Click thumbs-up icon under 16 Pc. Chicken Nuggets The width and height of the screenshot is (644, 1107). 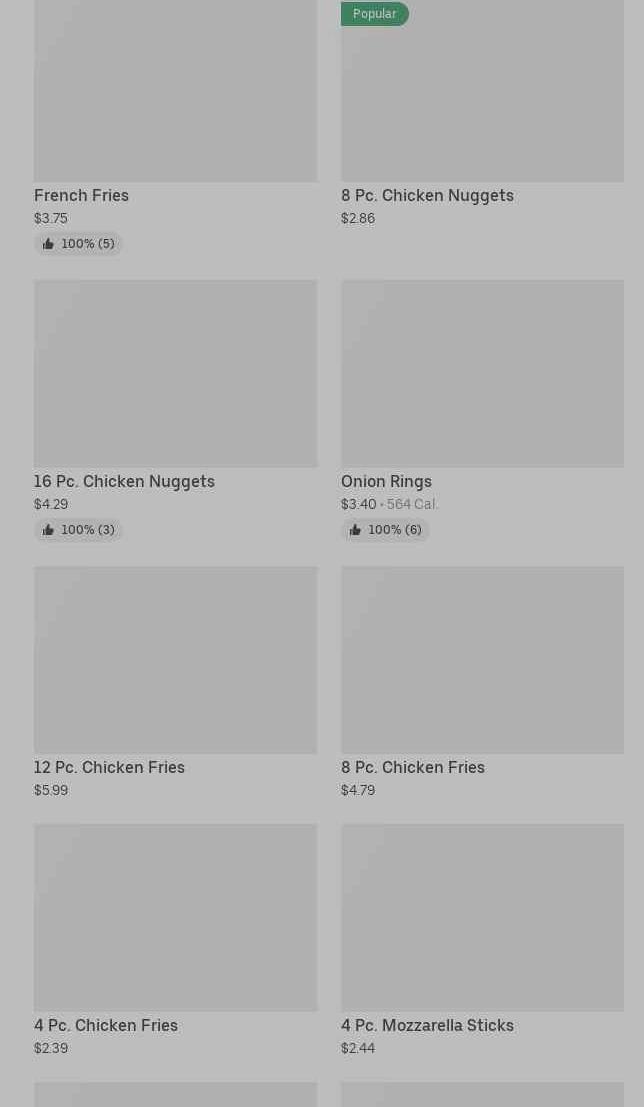click(48, 530)
